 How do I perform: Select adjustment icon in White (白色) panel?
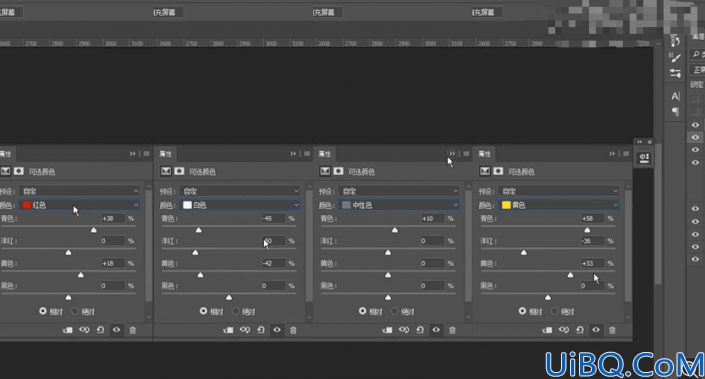(x=166, y=171)
